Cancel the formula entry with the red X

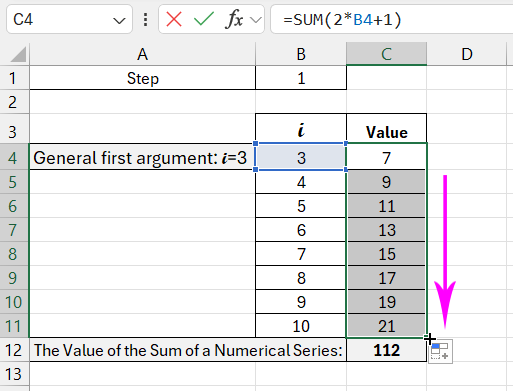[x=174, y=19]
